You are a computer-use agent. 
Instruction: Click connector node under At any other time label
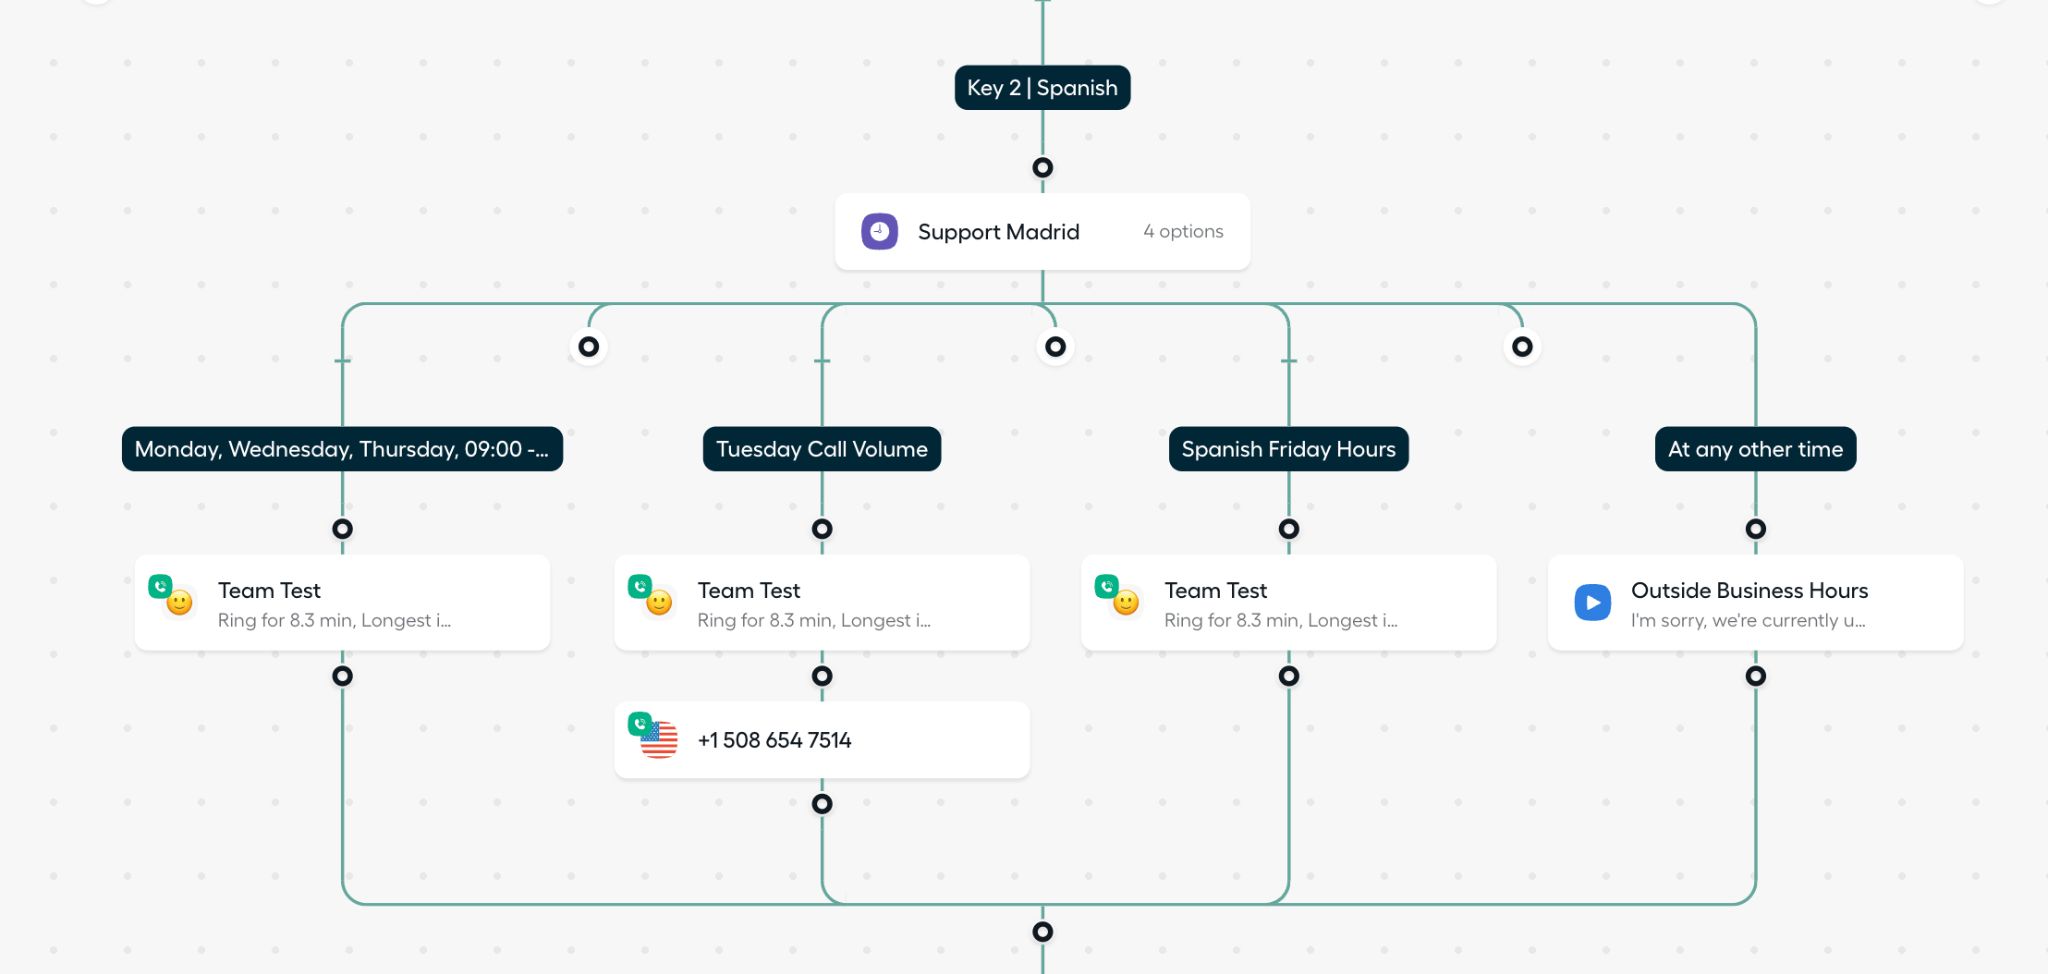[x=1755, y=529]
